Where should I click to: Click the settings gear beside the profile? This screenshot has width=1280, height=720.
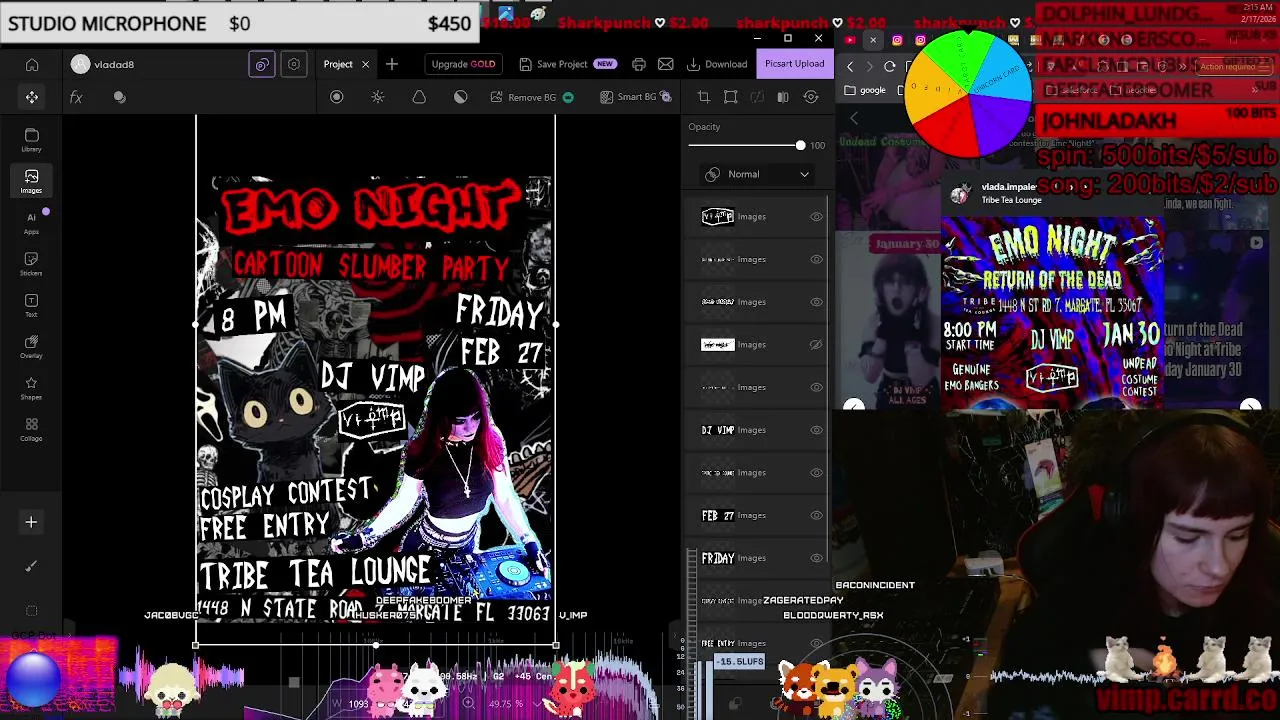point(294,64)
